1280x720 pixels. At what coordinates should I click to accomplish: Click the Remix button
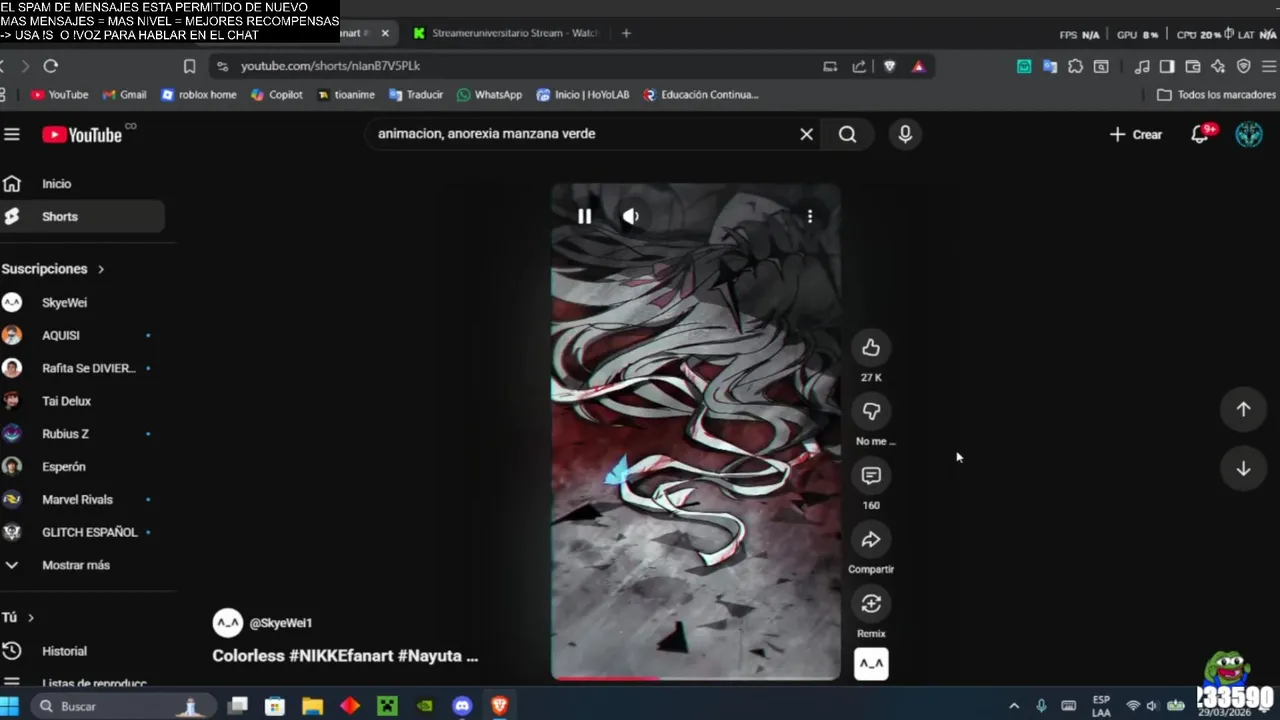pos(871,603)
